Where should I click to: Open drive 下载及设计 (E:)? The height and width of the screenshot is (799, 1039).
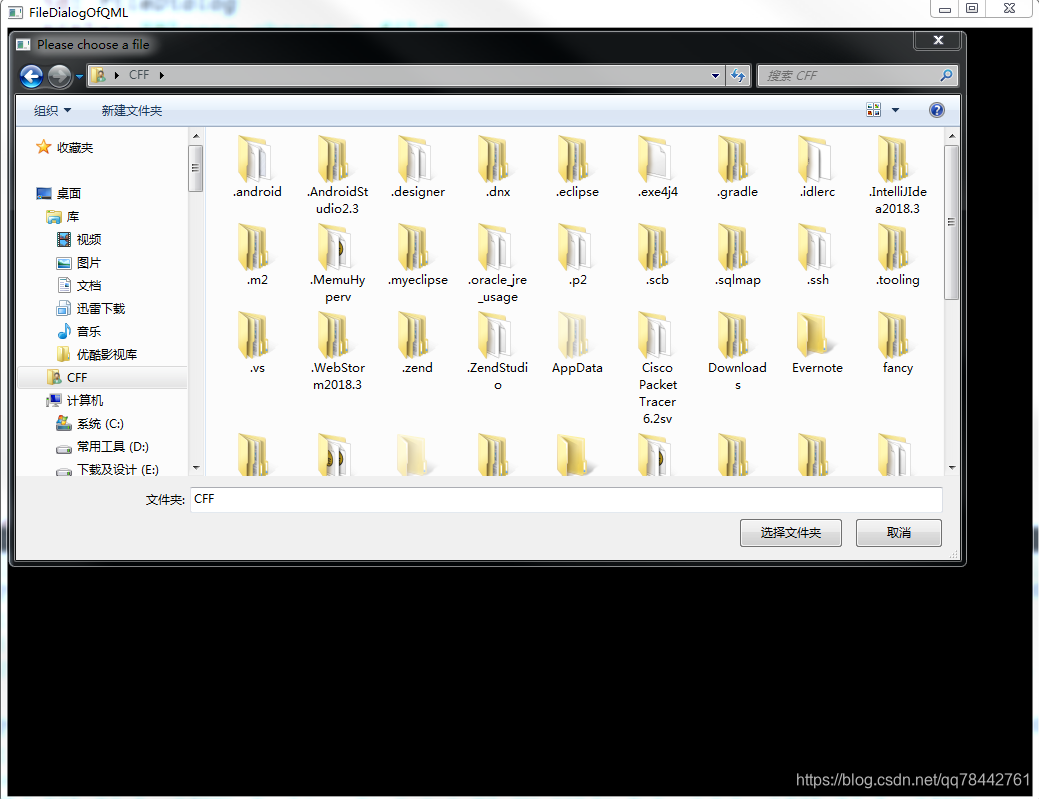coord(107,469)
